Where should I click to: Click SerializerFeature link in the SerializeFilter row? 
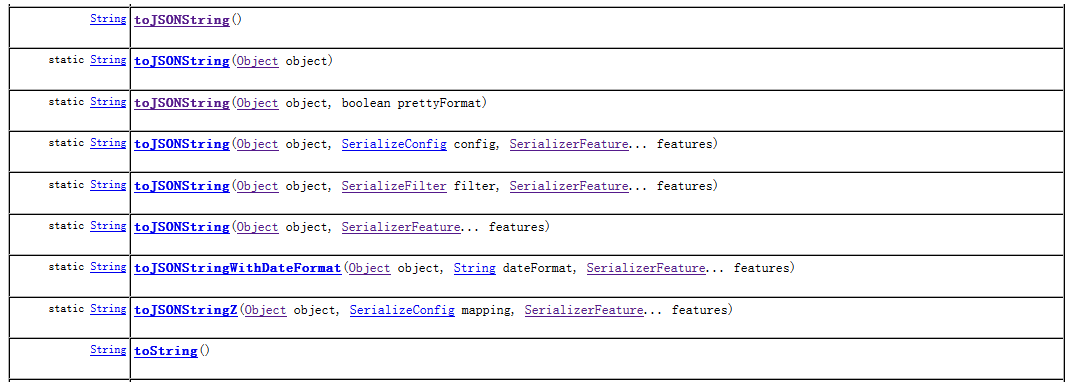click(x=569, y=186)
